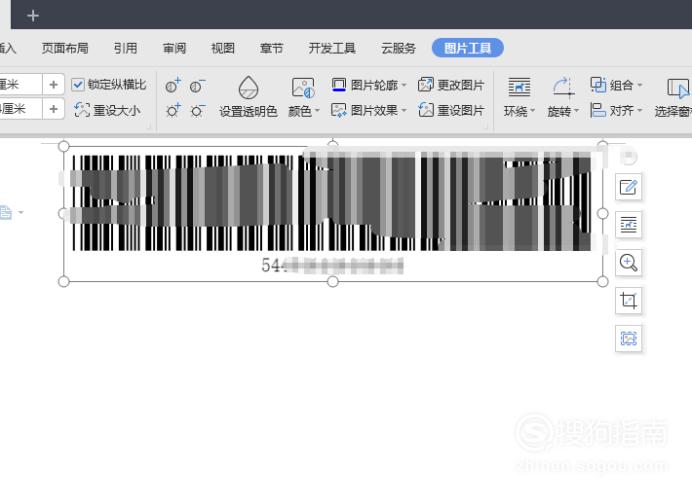The width and height of the screenshot is (692, 500).
Task: Click the bottom-right resize handle of image
Action: pos(602,282)
